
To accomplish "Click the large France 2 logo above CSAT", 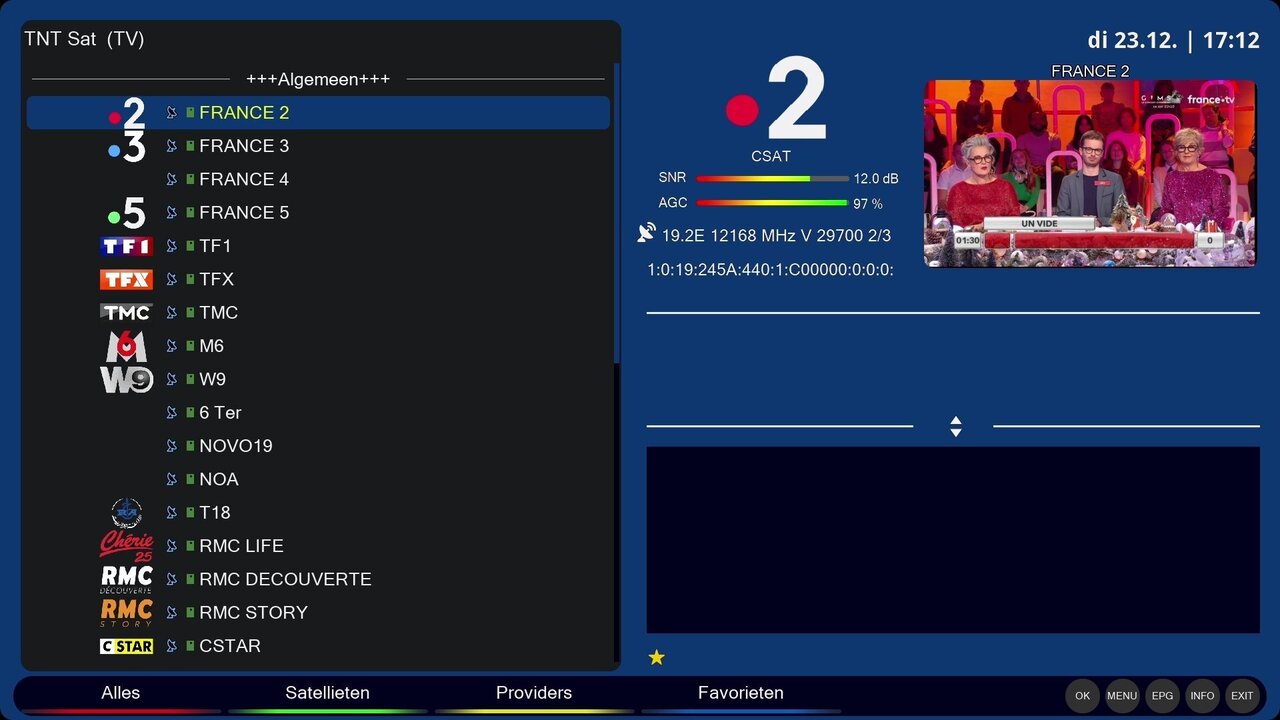I will coord(776,98).
